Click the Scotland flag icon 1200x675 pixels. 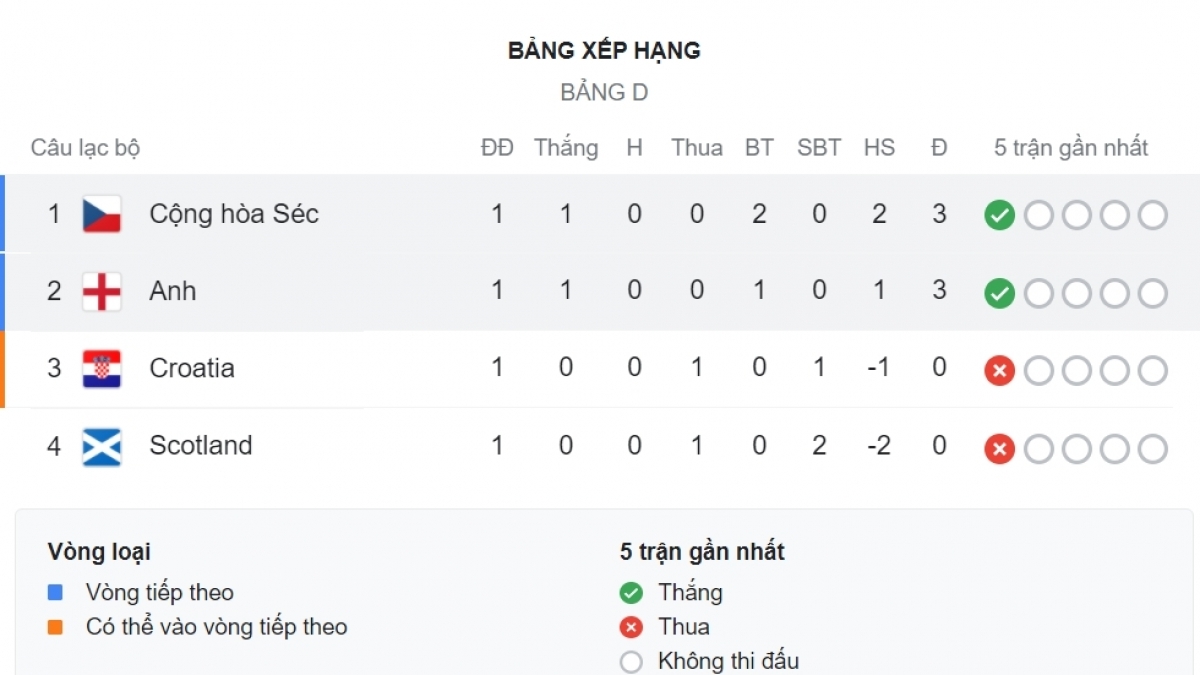click(102, 446)
